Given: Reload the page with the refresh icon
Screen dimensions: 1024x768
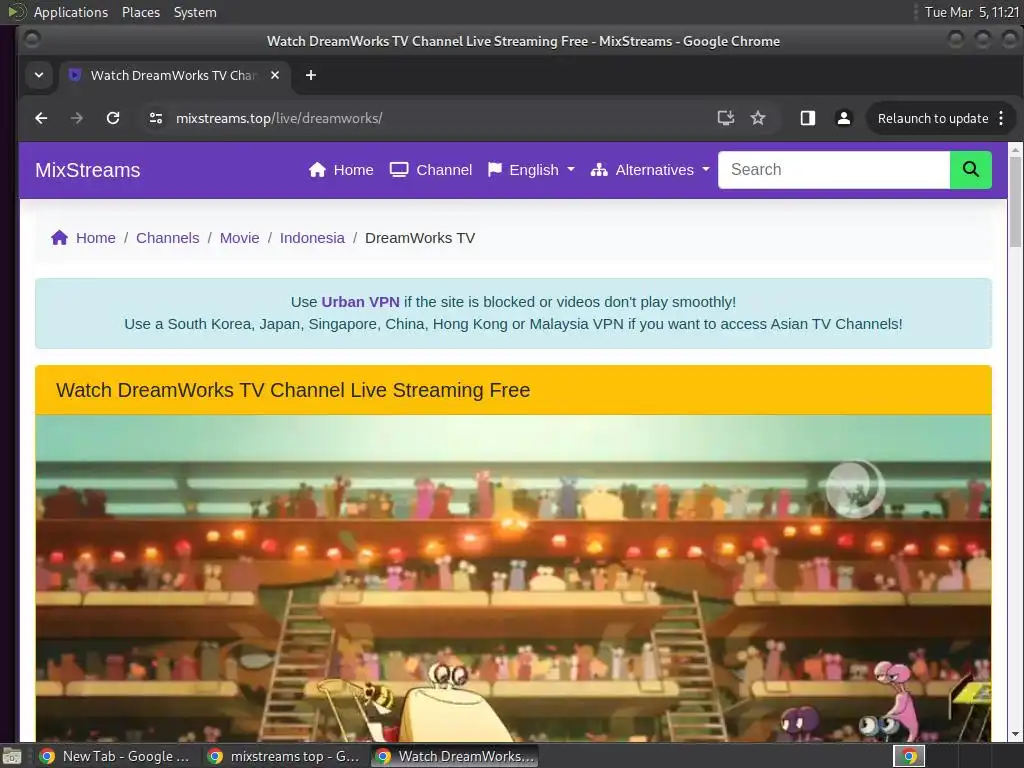Looking at the screenshot, I should point(113,118).
